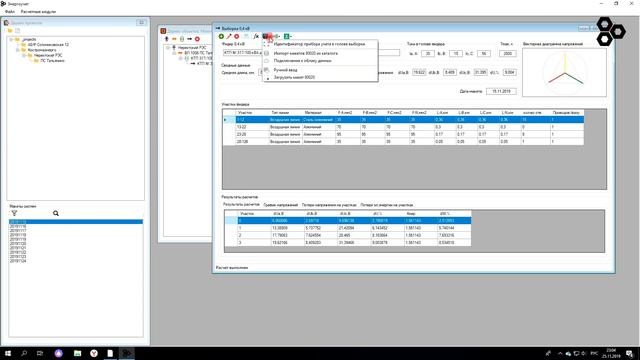The width and height of the screenshot is (640, 360).
Task: Click funnel filter icon above dates list
Action: click(14, 213)
